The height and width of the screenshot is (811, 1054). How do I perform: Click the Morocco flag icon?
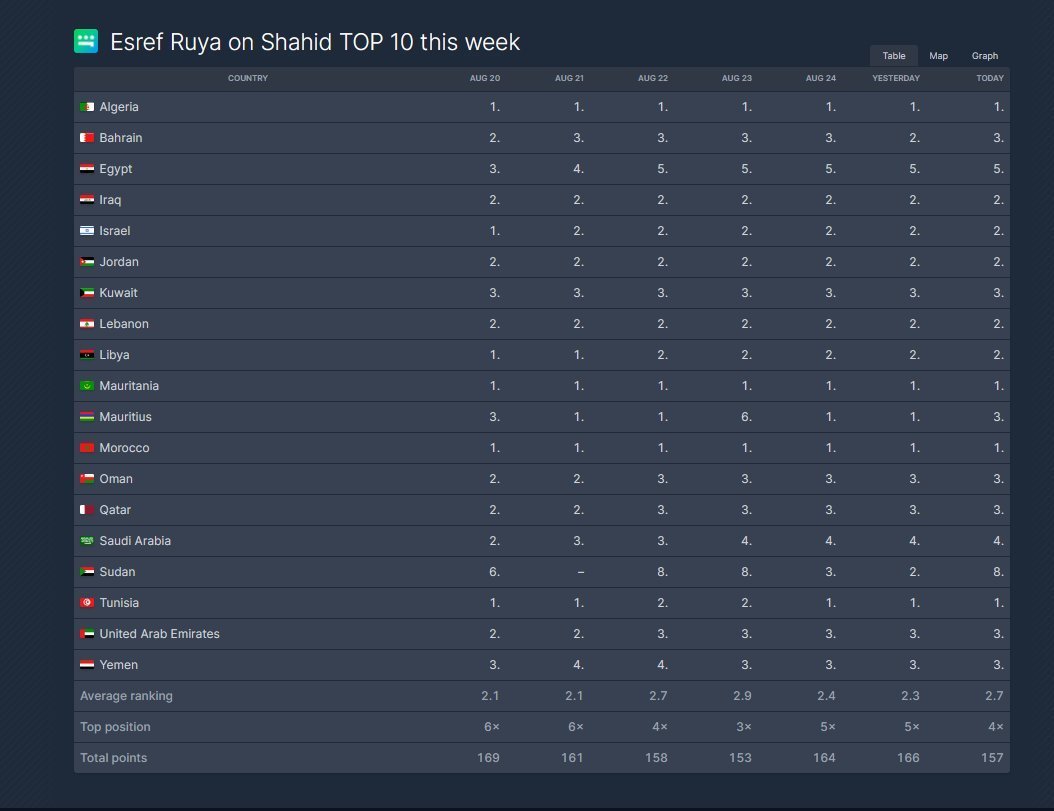point(87,448)
